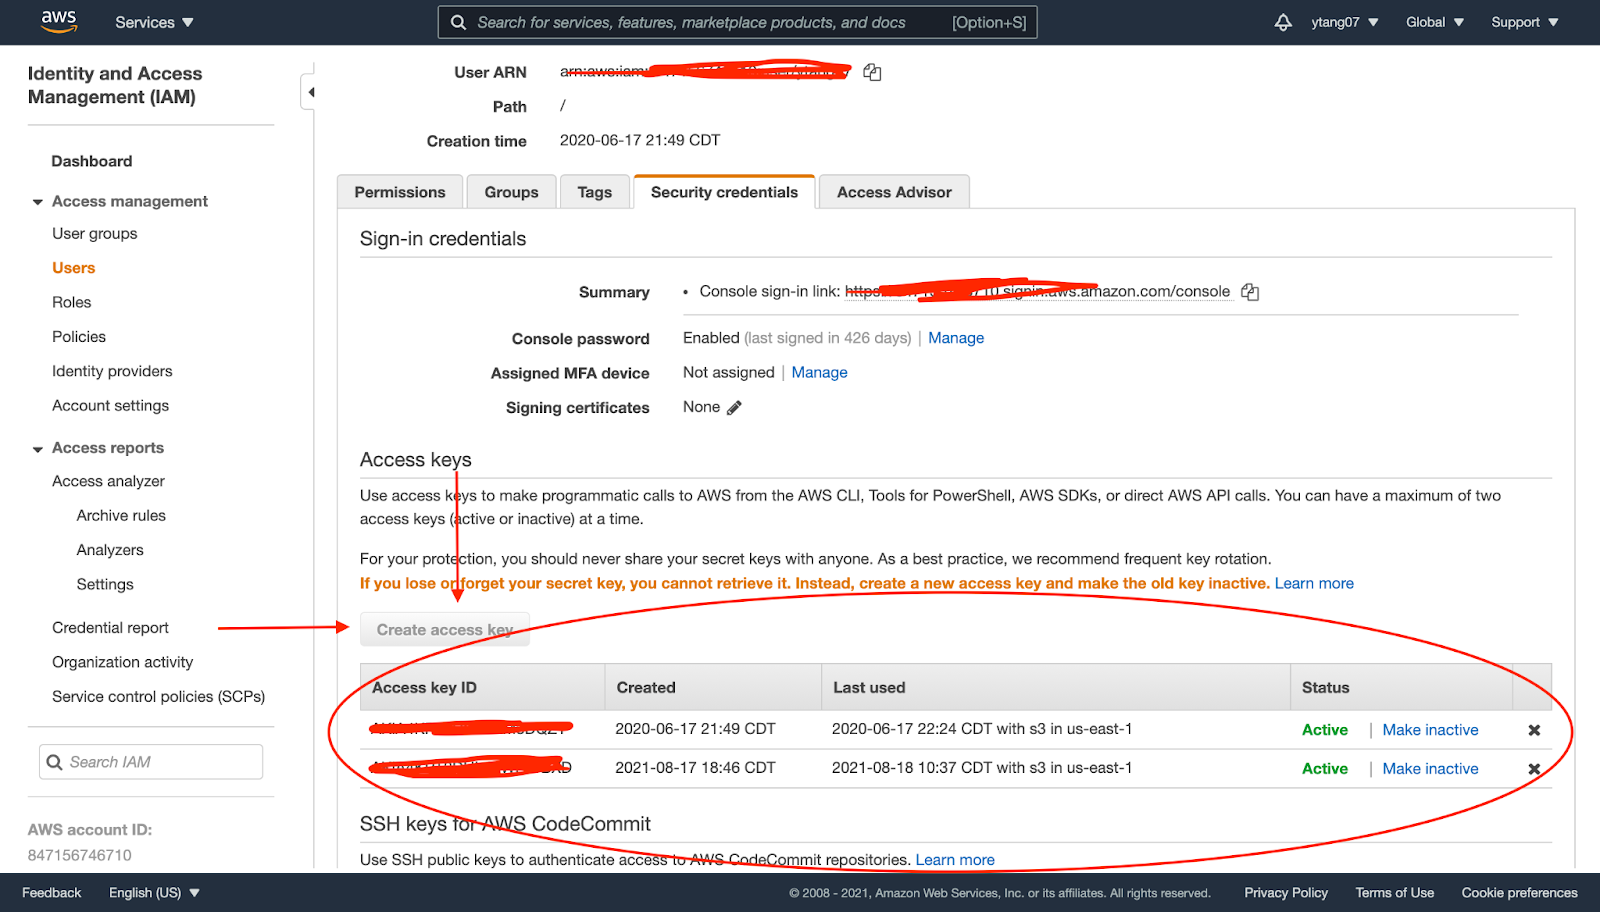This screenshot has width=1600, height=912.
Task: Open Dashboard in the IAM sidebar
Action: 92,161
